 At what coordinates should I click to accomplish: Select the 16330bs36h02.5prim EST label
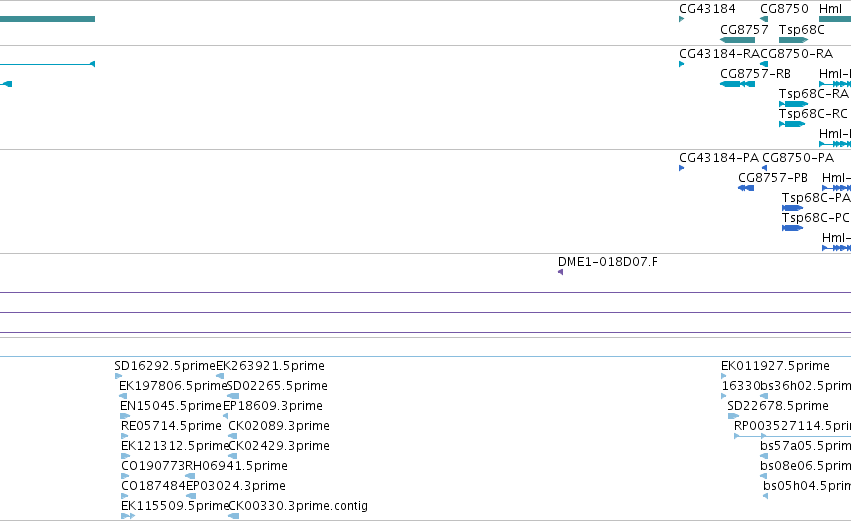coord(786,386)
